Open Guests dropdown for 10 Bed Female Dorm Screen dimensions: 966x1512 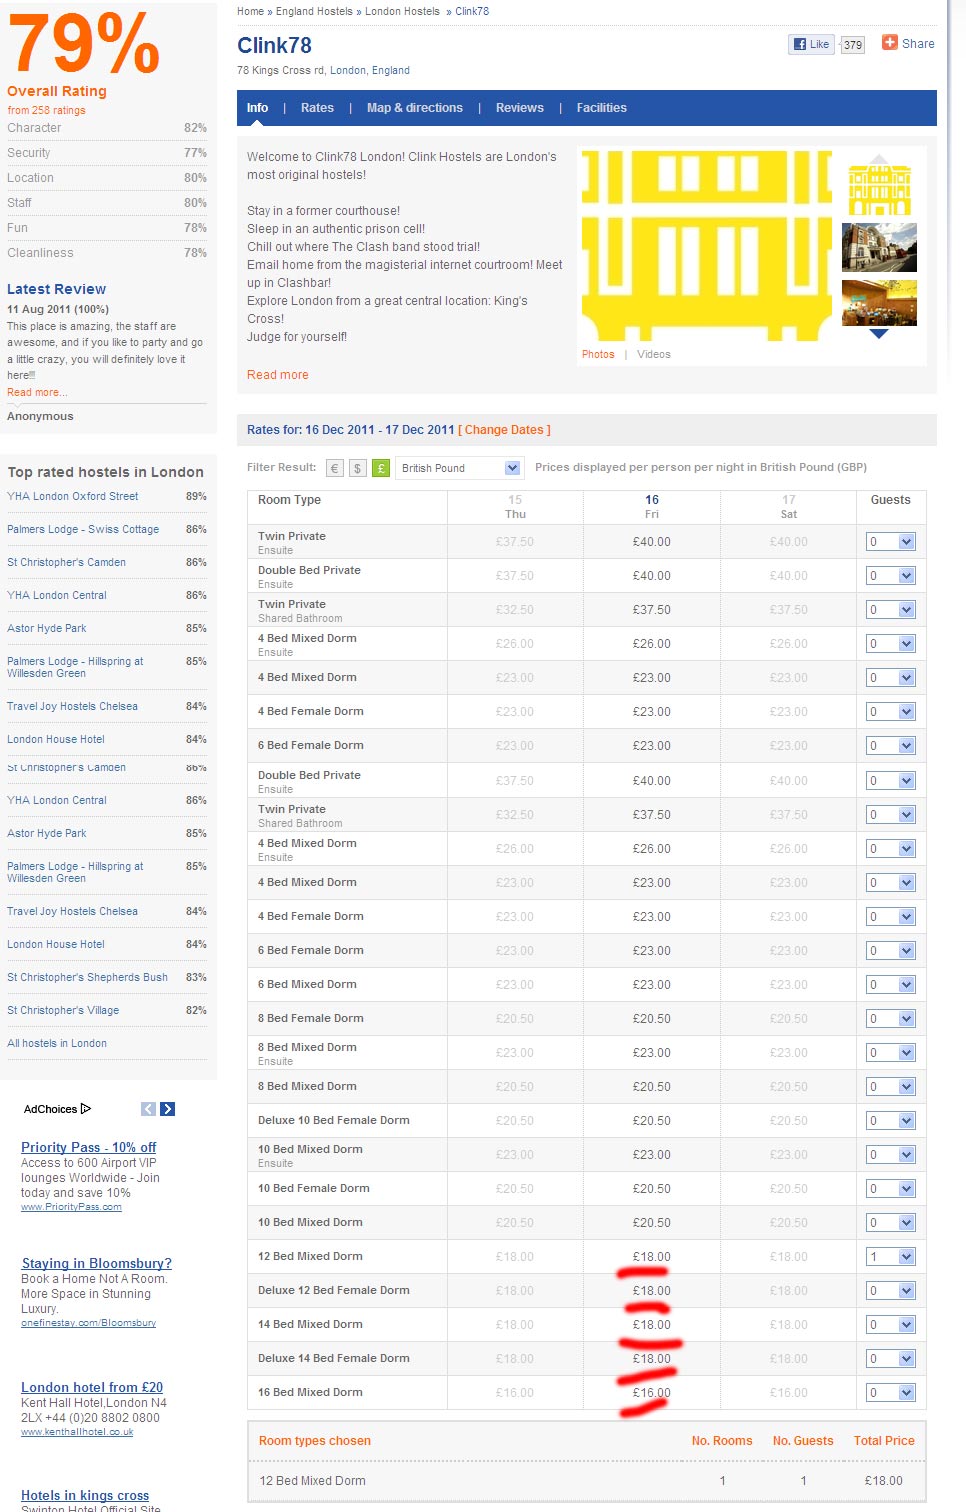891,1189
